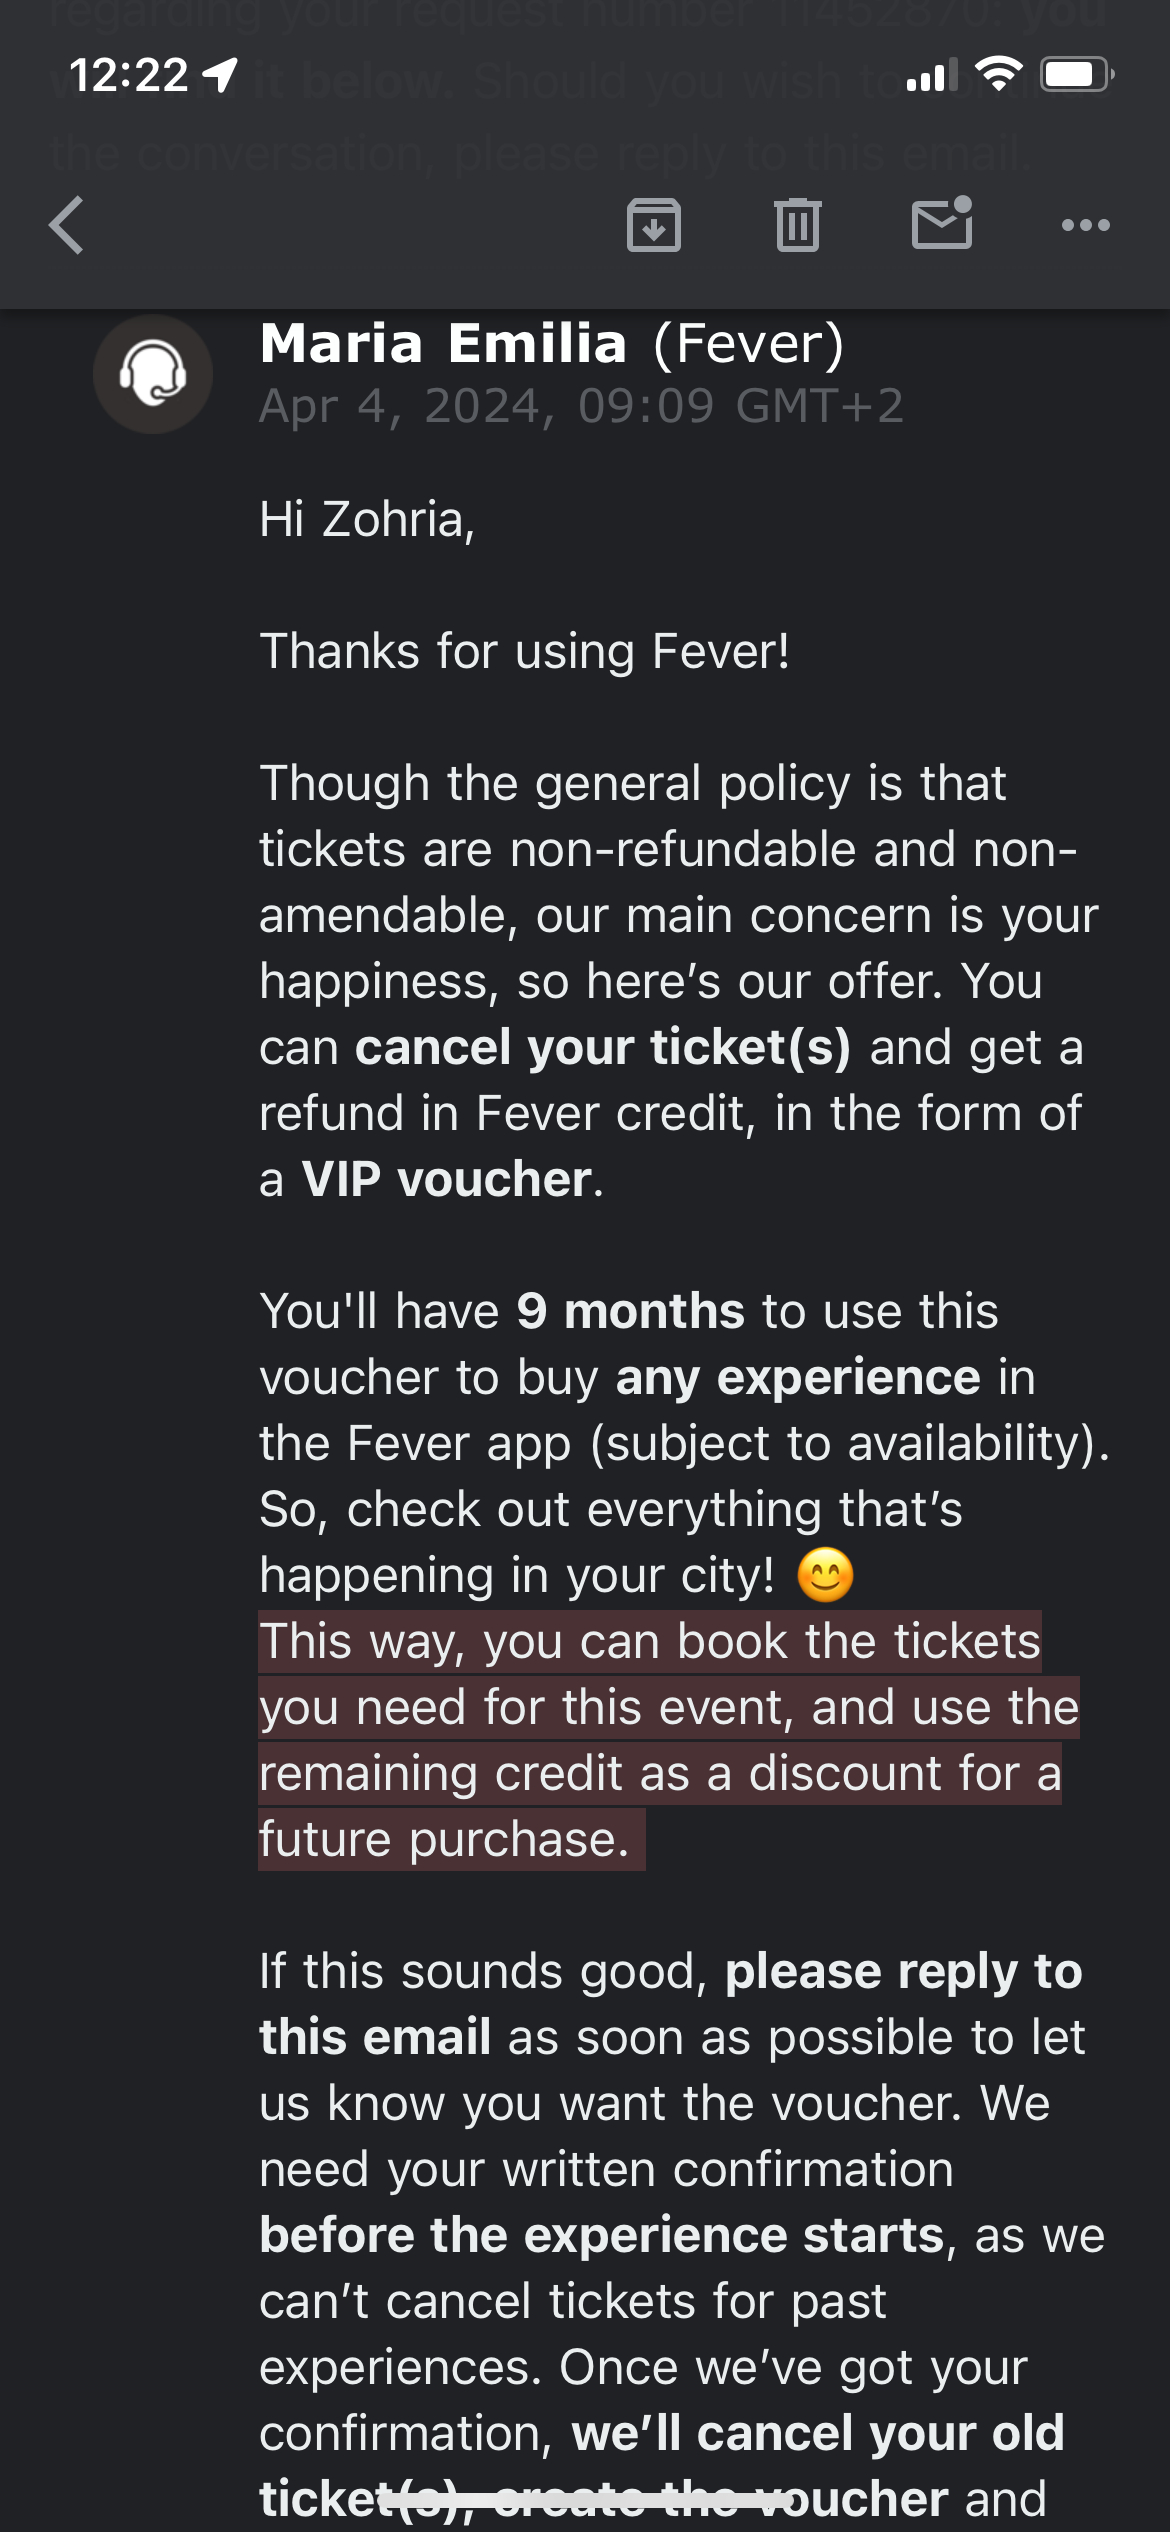Viewport: 1170px width, 2532px height.
Task: Tap the cellular signal bars
Action: coord(931,75)
